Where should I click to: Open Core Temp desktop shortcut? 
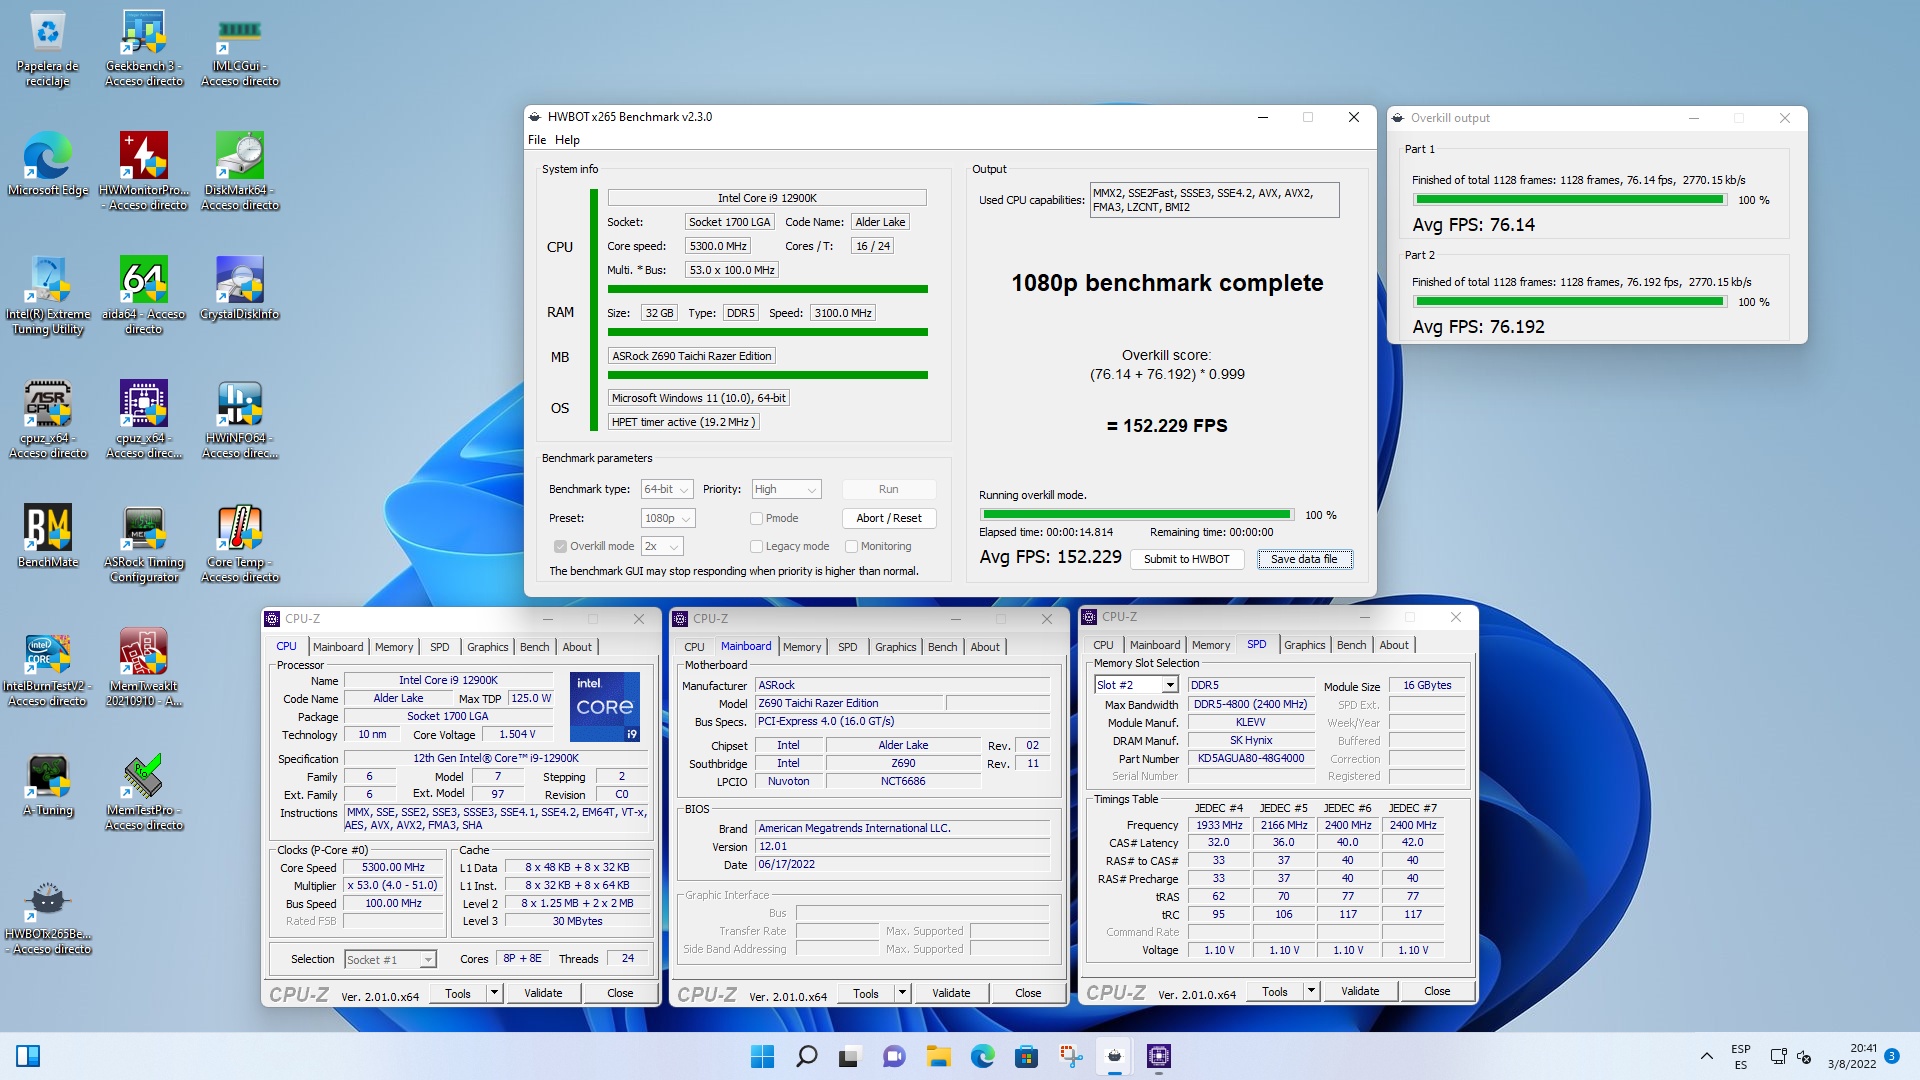(240, 544)
